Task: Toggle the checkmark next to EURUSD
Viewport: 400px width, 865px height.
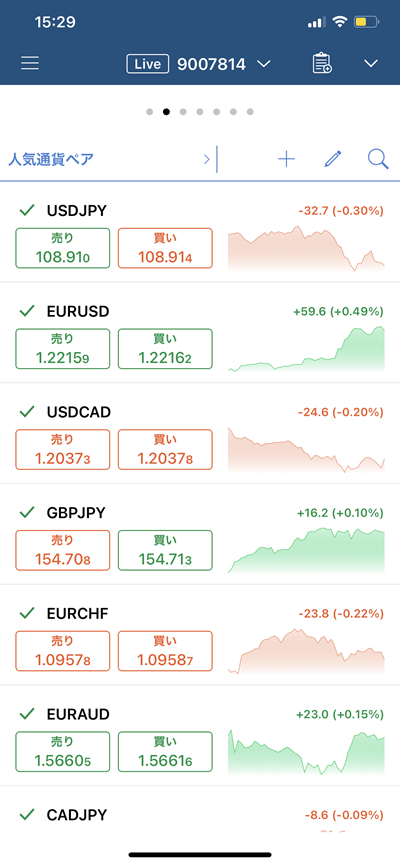Action: click(27, 311)
